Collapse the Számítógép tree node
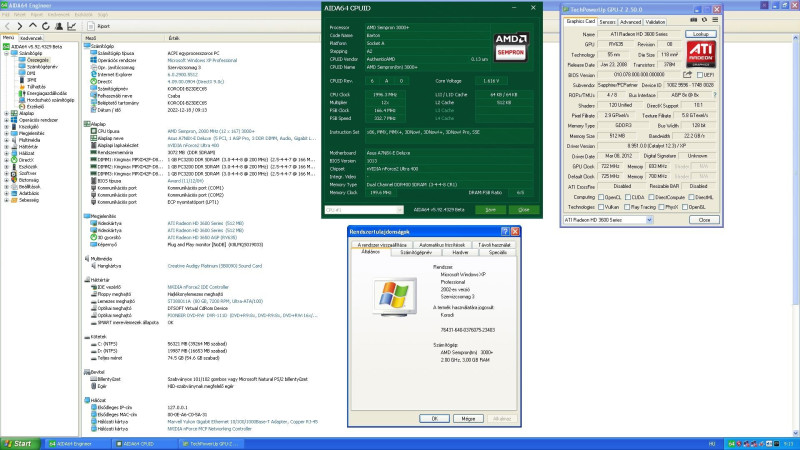The width and height of the screenshot is (800, 450). coord(7,53)
